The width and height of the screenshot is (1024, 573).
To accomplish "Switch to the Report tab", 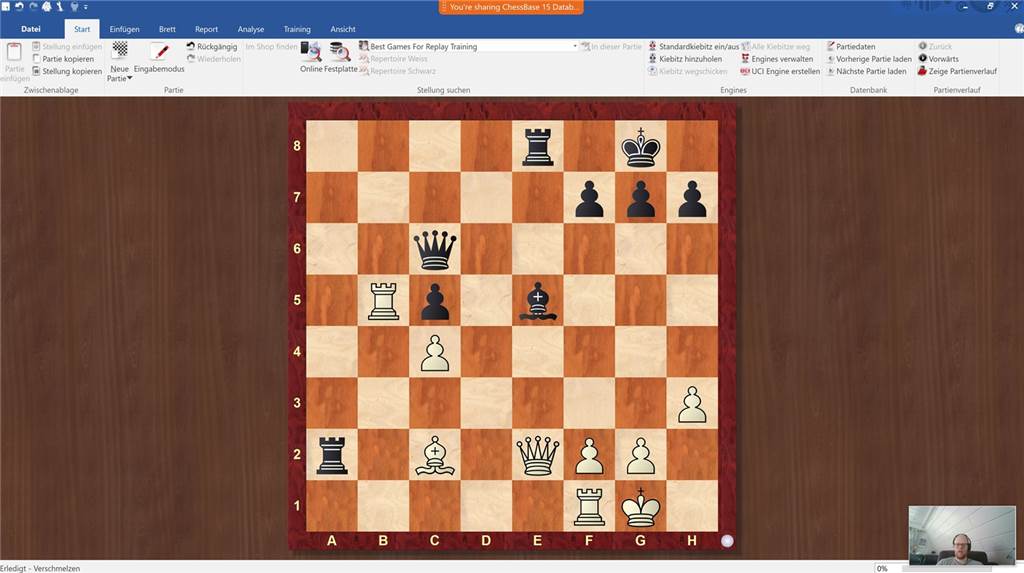I will [x=206, y=29].
